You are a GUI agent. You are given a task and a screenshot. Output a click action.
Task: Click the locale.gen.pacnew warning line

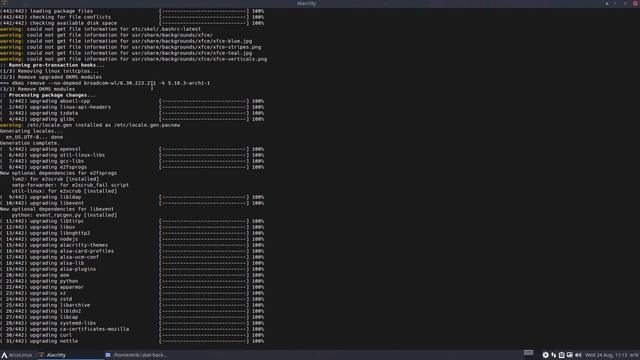coord(90,125)
